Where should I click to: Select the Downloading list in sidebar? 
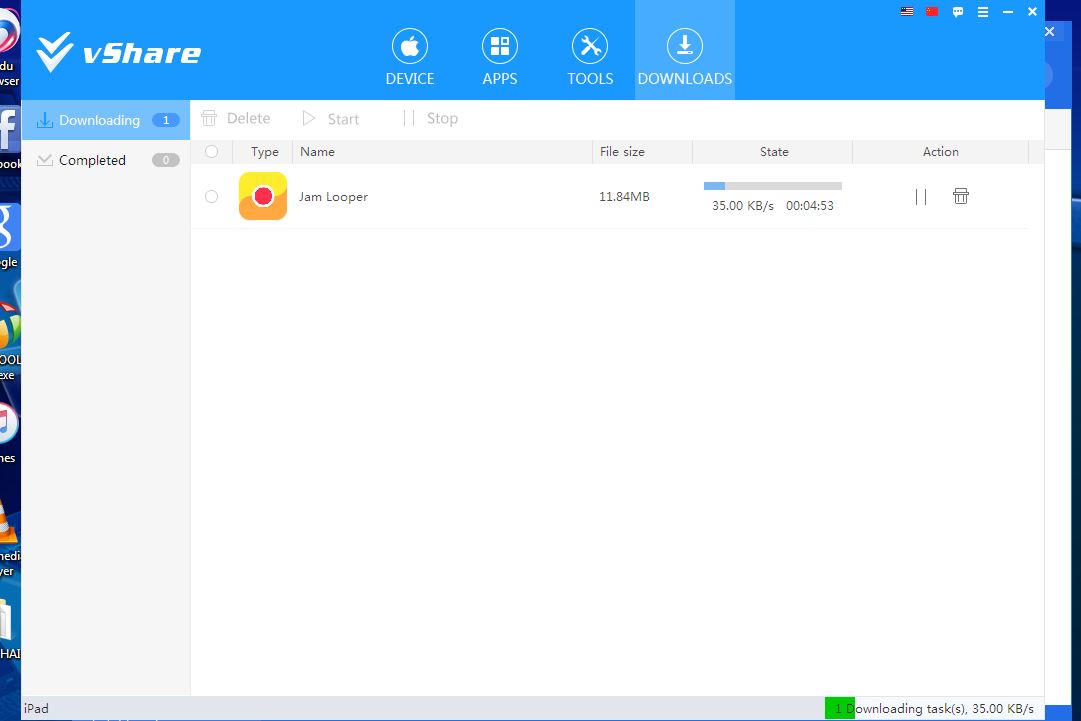tap(105, 120)
